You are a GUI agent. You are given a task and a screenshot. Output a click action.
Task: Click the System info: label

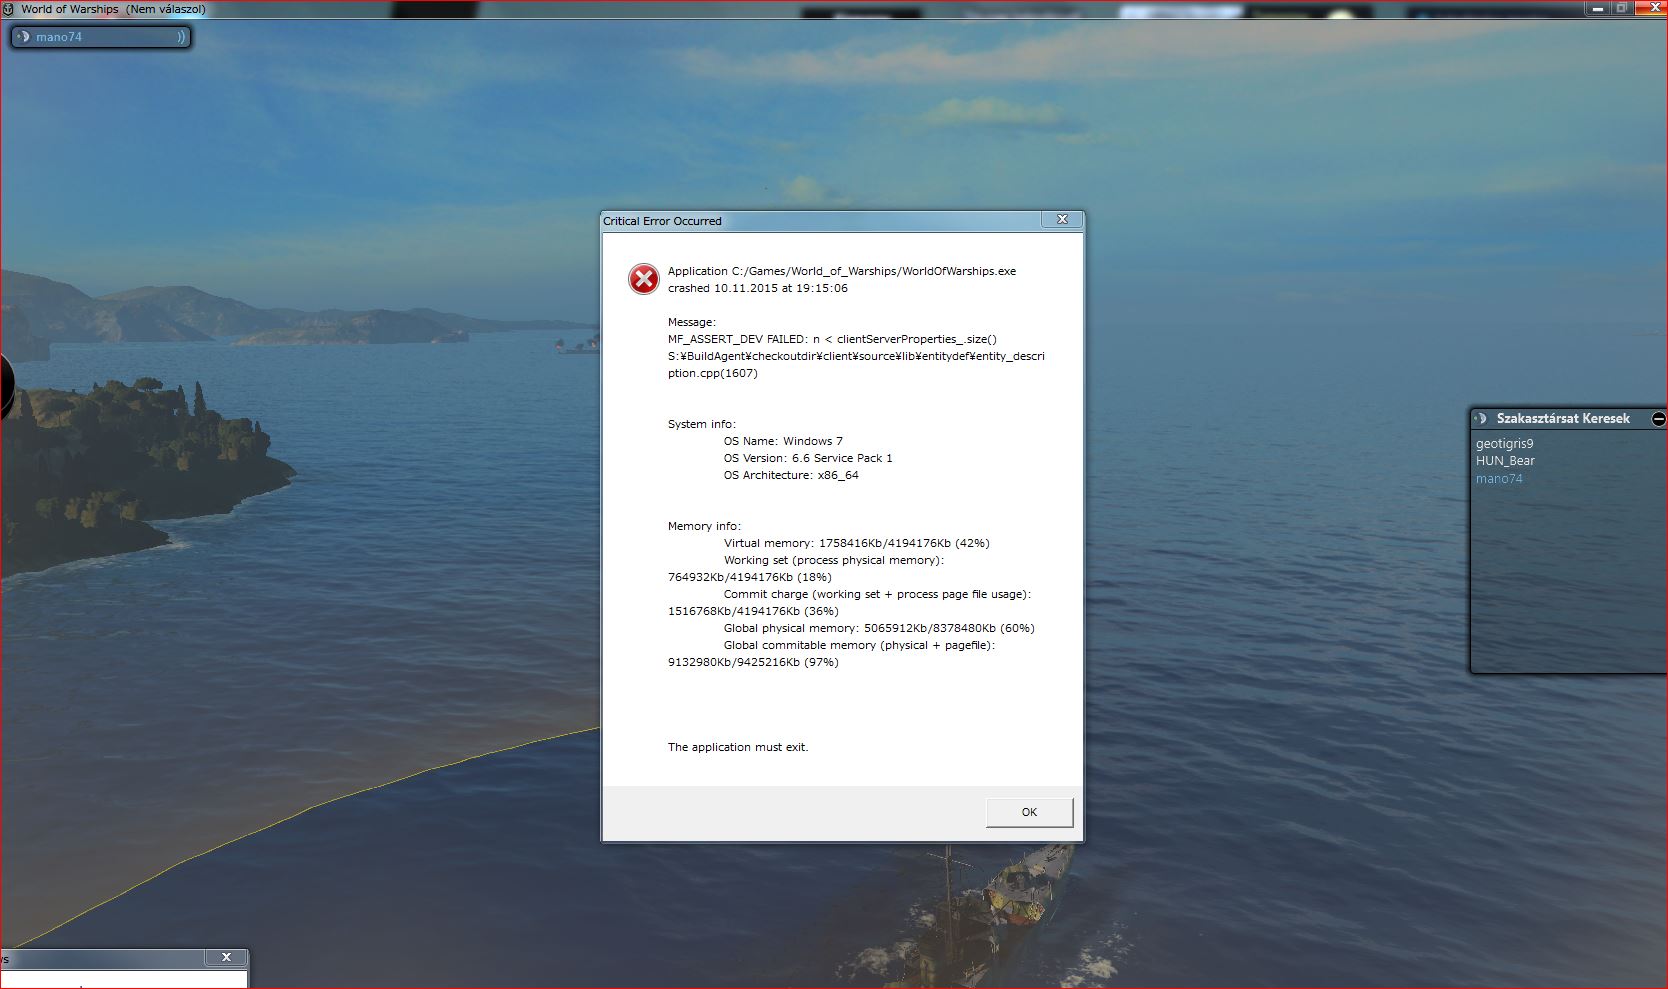[x=702, y=424]
